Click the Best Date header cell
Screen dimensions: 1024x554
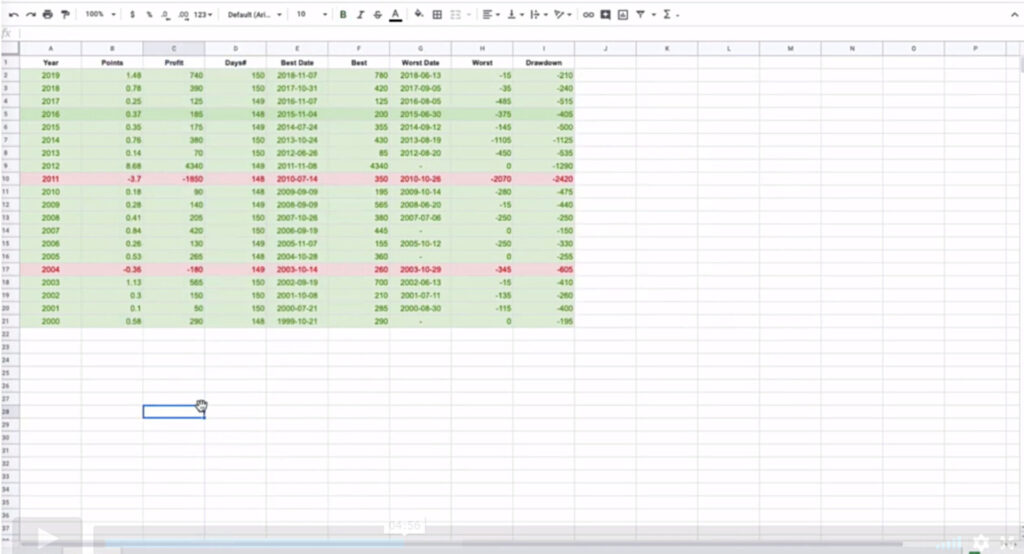click(297, 62)
